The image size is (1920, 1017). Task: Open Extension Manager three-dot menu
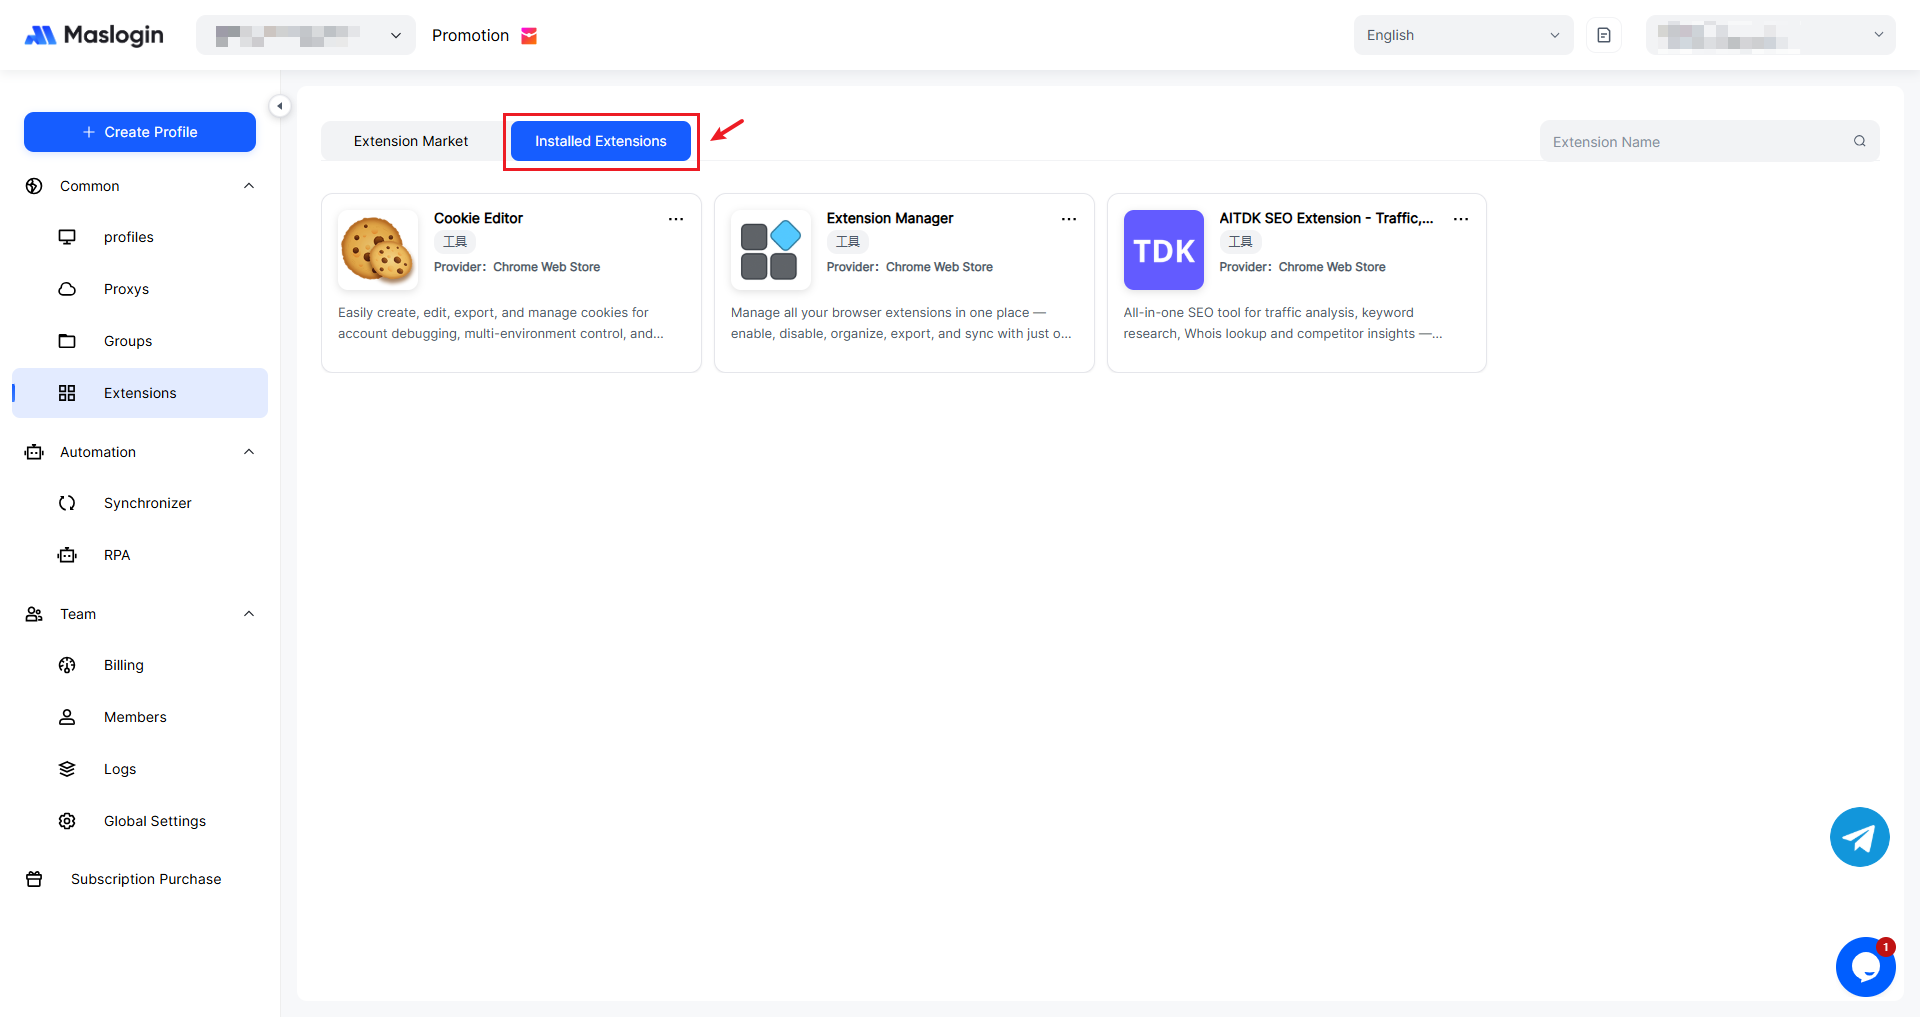(1069, 219)
